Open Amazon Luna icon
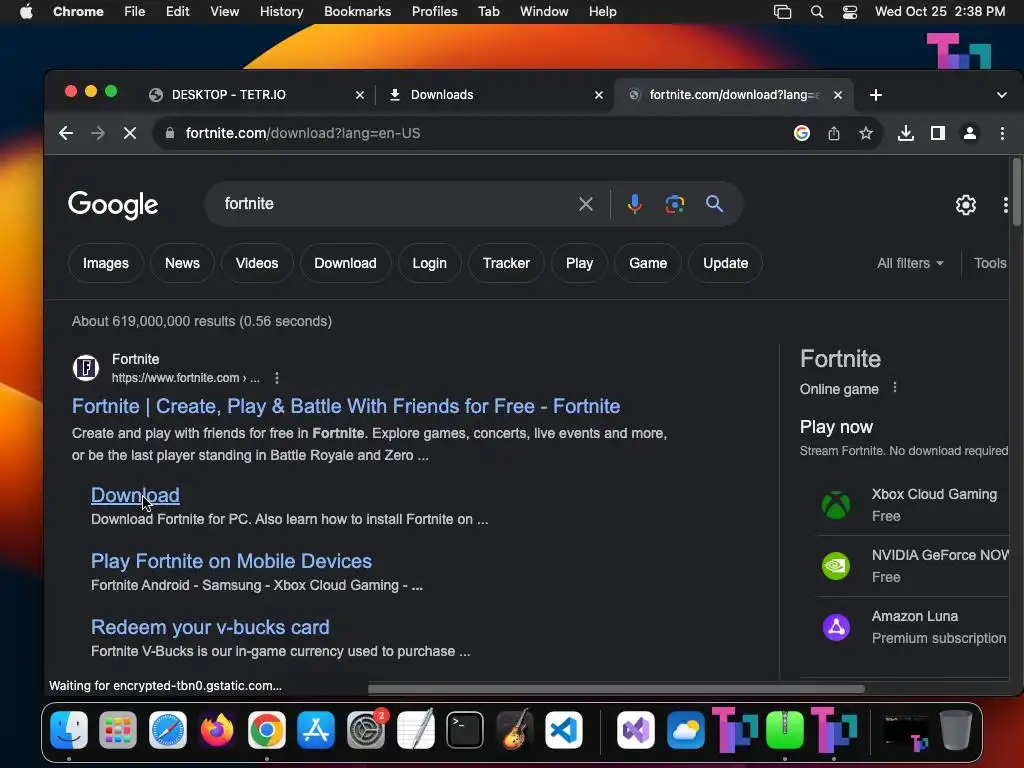Screen dimensions: 1024x768 tap(836, 628)
